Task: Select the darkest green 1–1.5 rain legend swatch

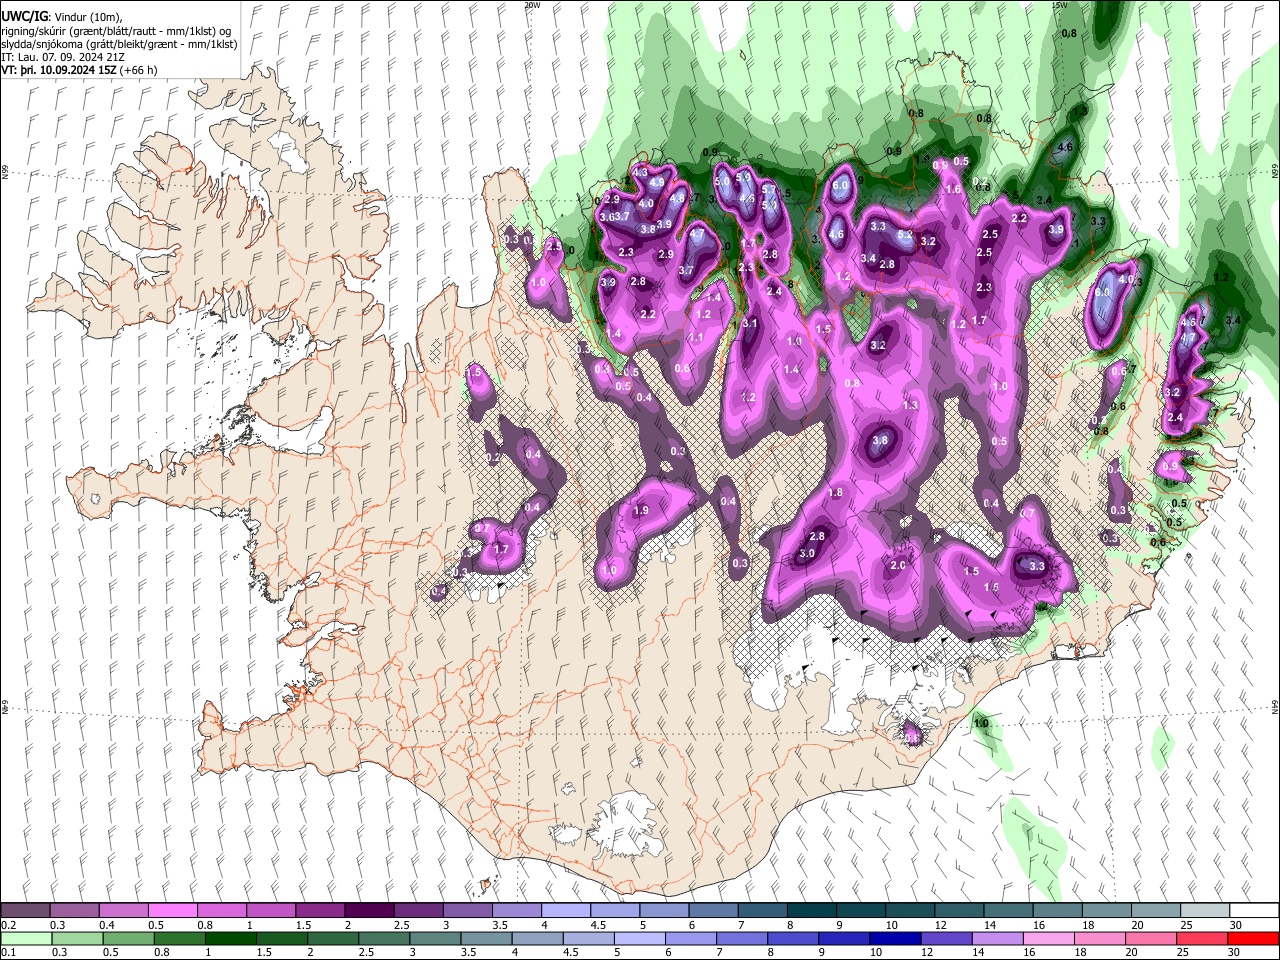Action: 231,939
